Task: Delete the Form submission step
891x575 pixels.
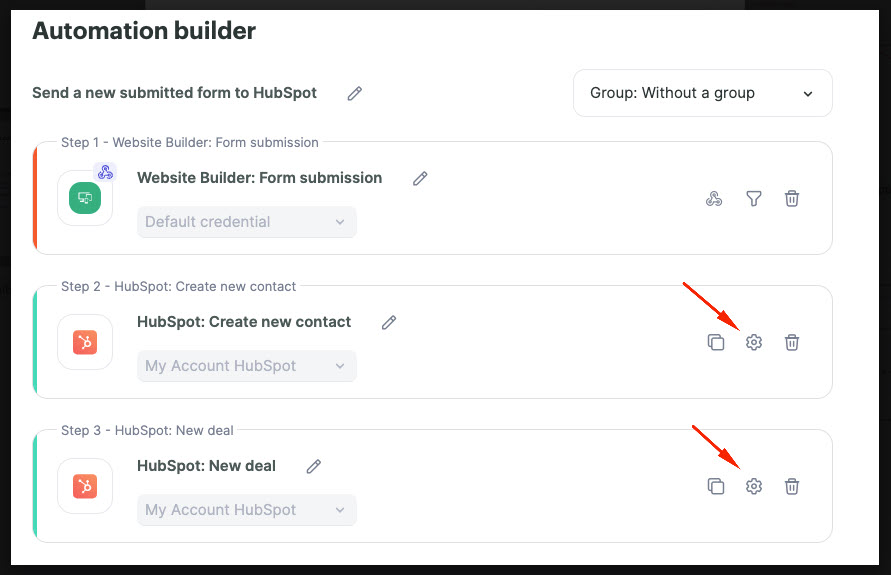Action: click(x=792, y=199)
